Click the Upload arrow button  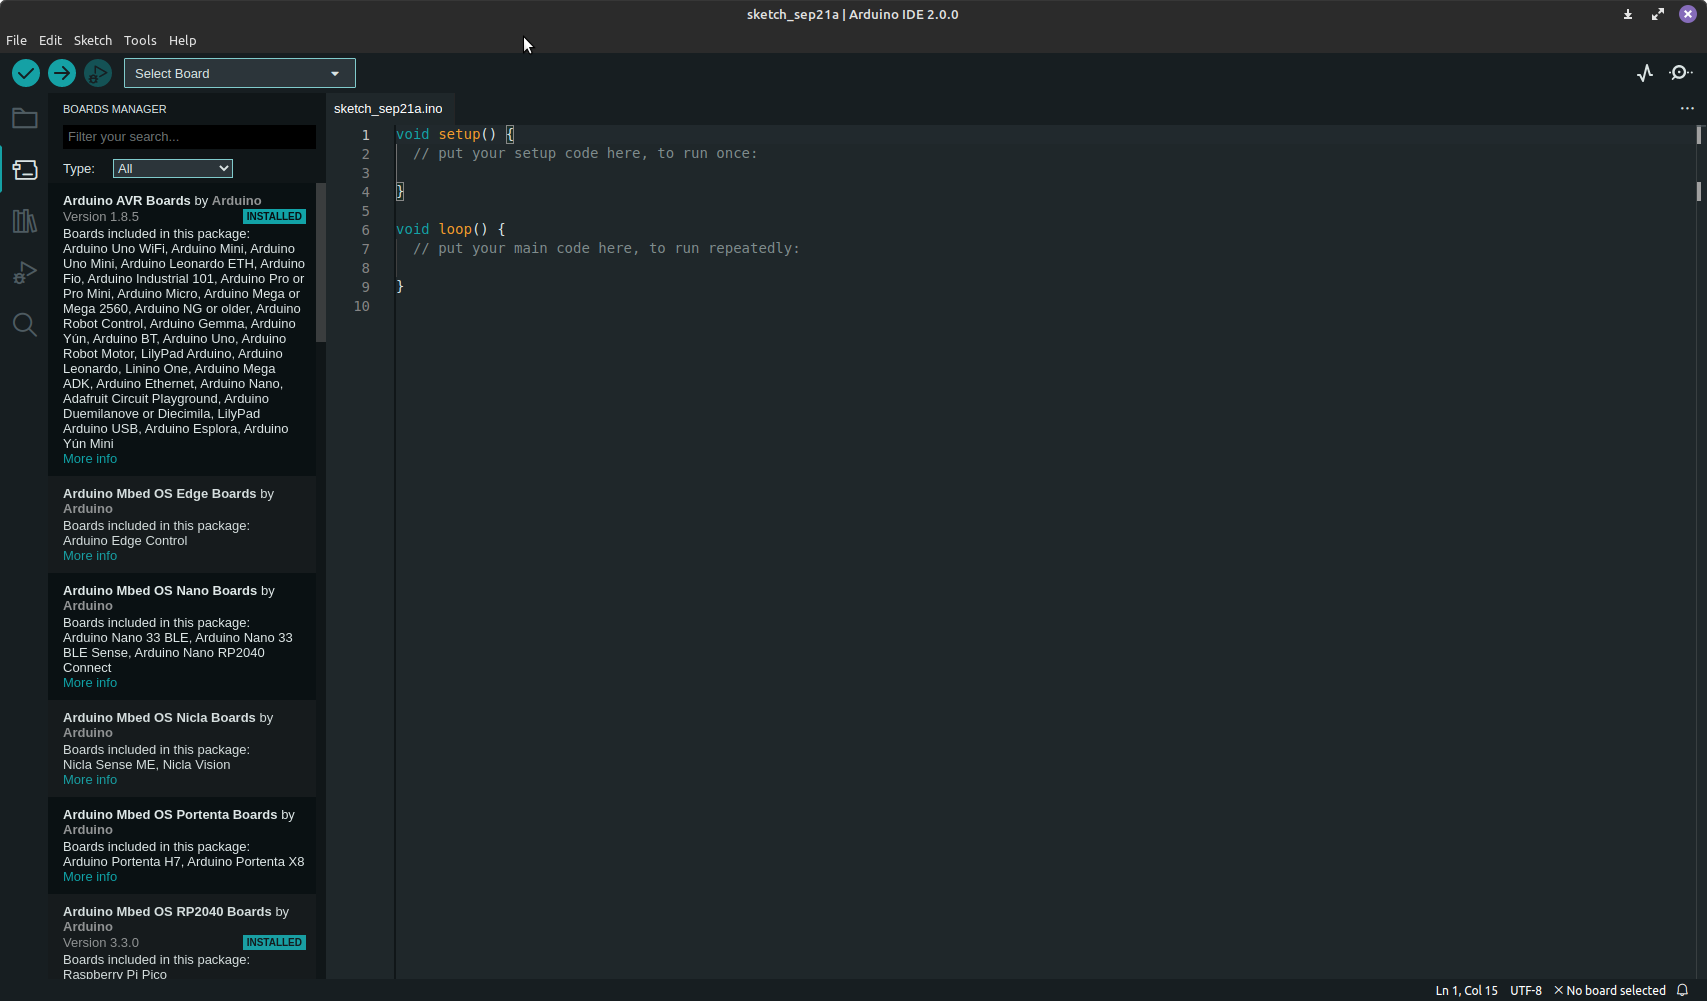coord(62,73)
